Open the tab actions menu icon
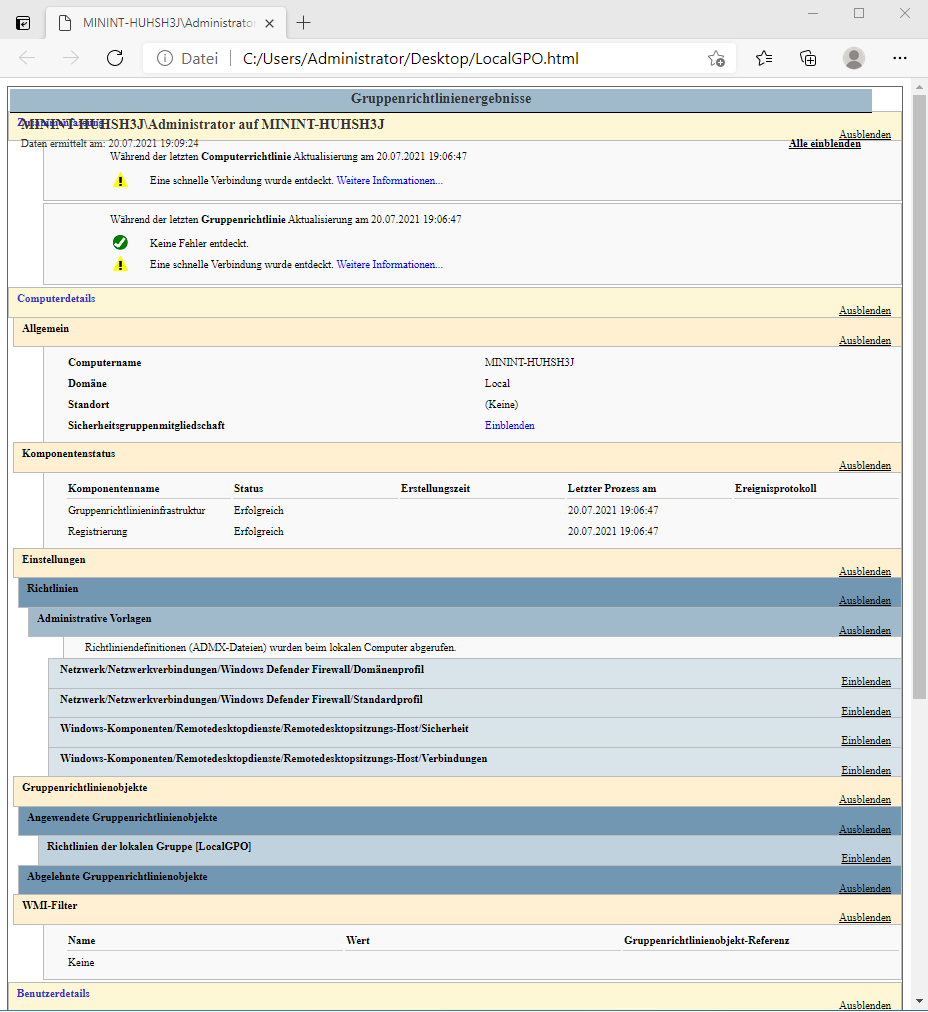 (x=23, y=23)
